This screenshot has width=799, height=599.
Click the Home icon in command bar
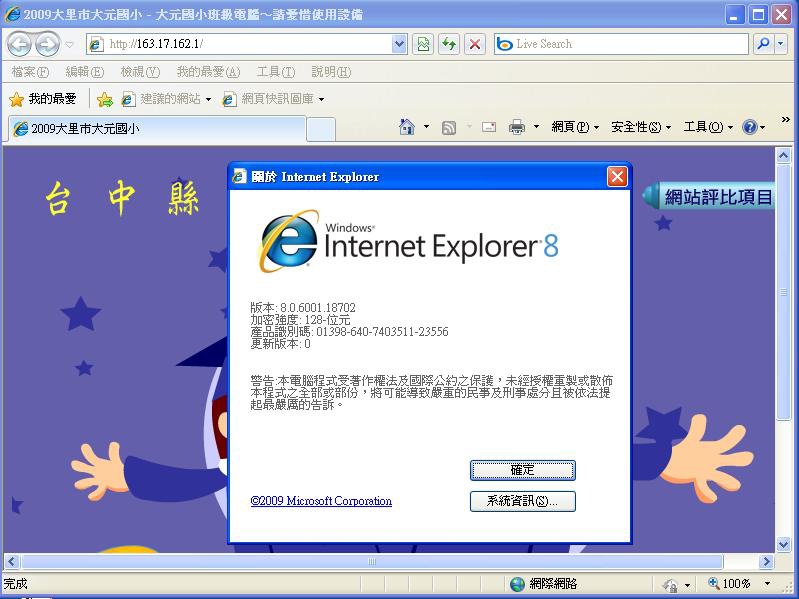point(407,127)
